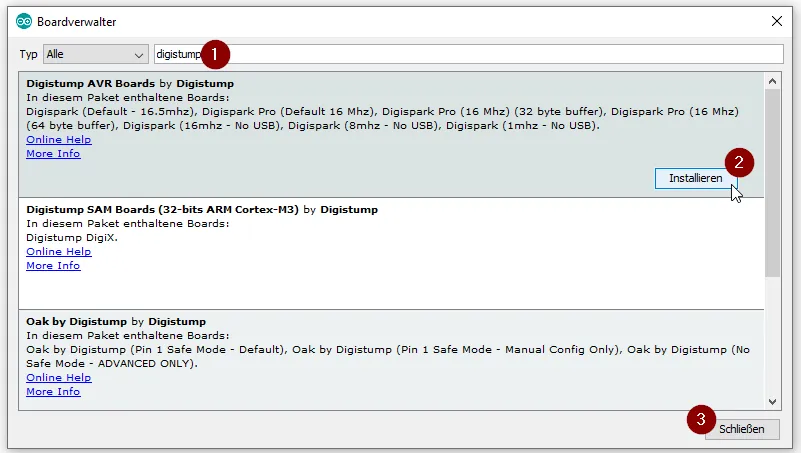Follow More Info link under Digistump SAM Boards
The image size is (801, 453).
click(x=53, y=266)
